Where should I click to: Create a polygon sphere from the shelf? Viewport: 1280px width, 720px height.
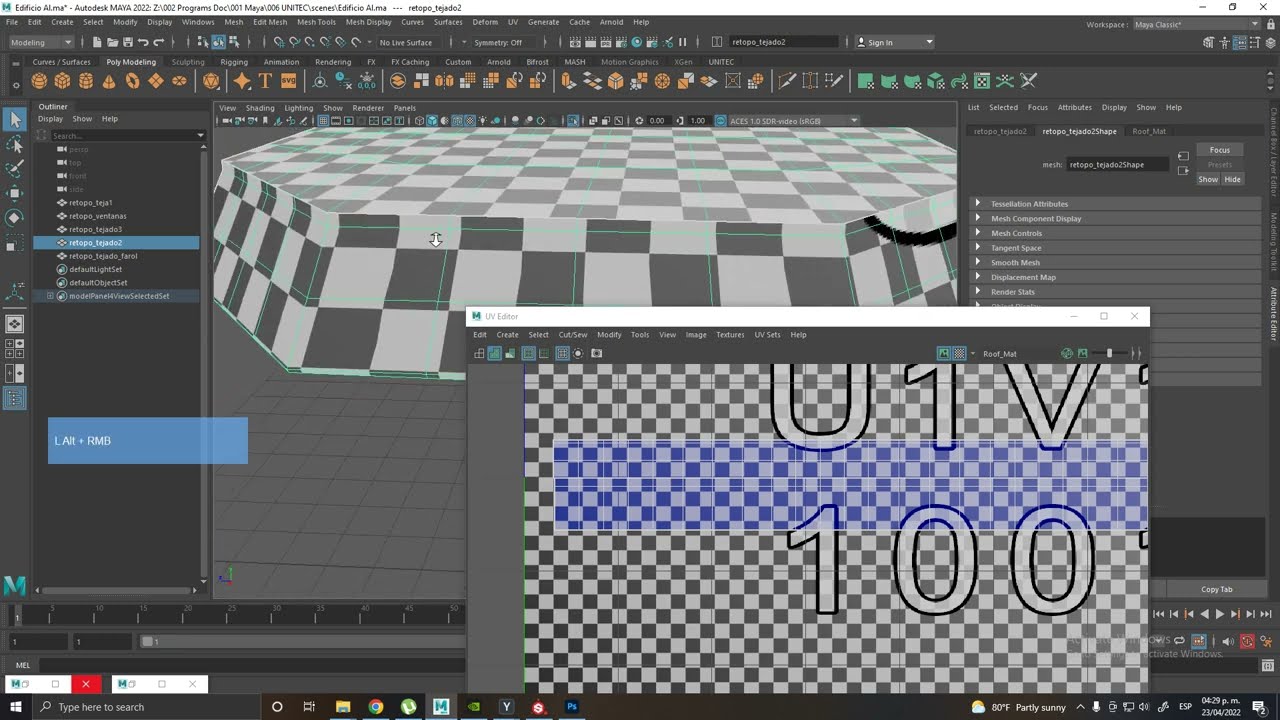tap(39, 81)
